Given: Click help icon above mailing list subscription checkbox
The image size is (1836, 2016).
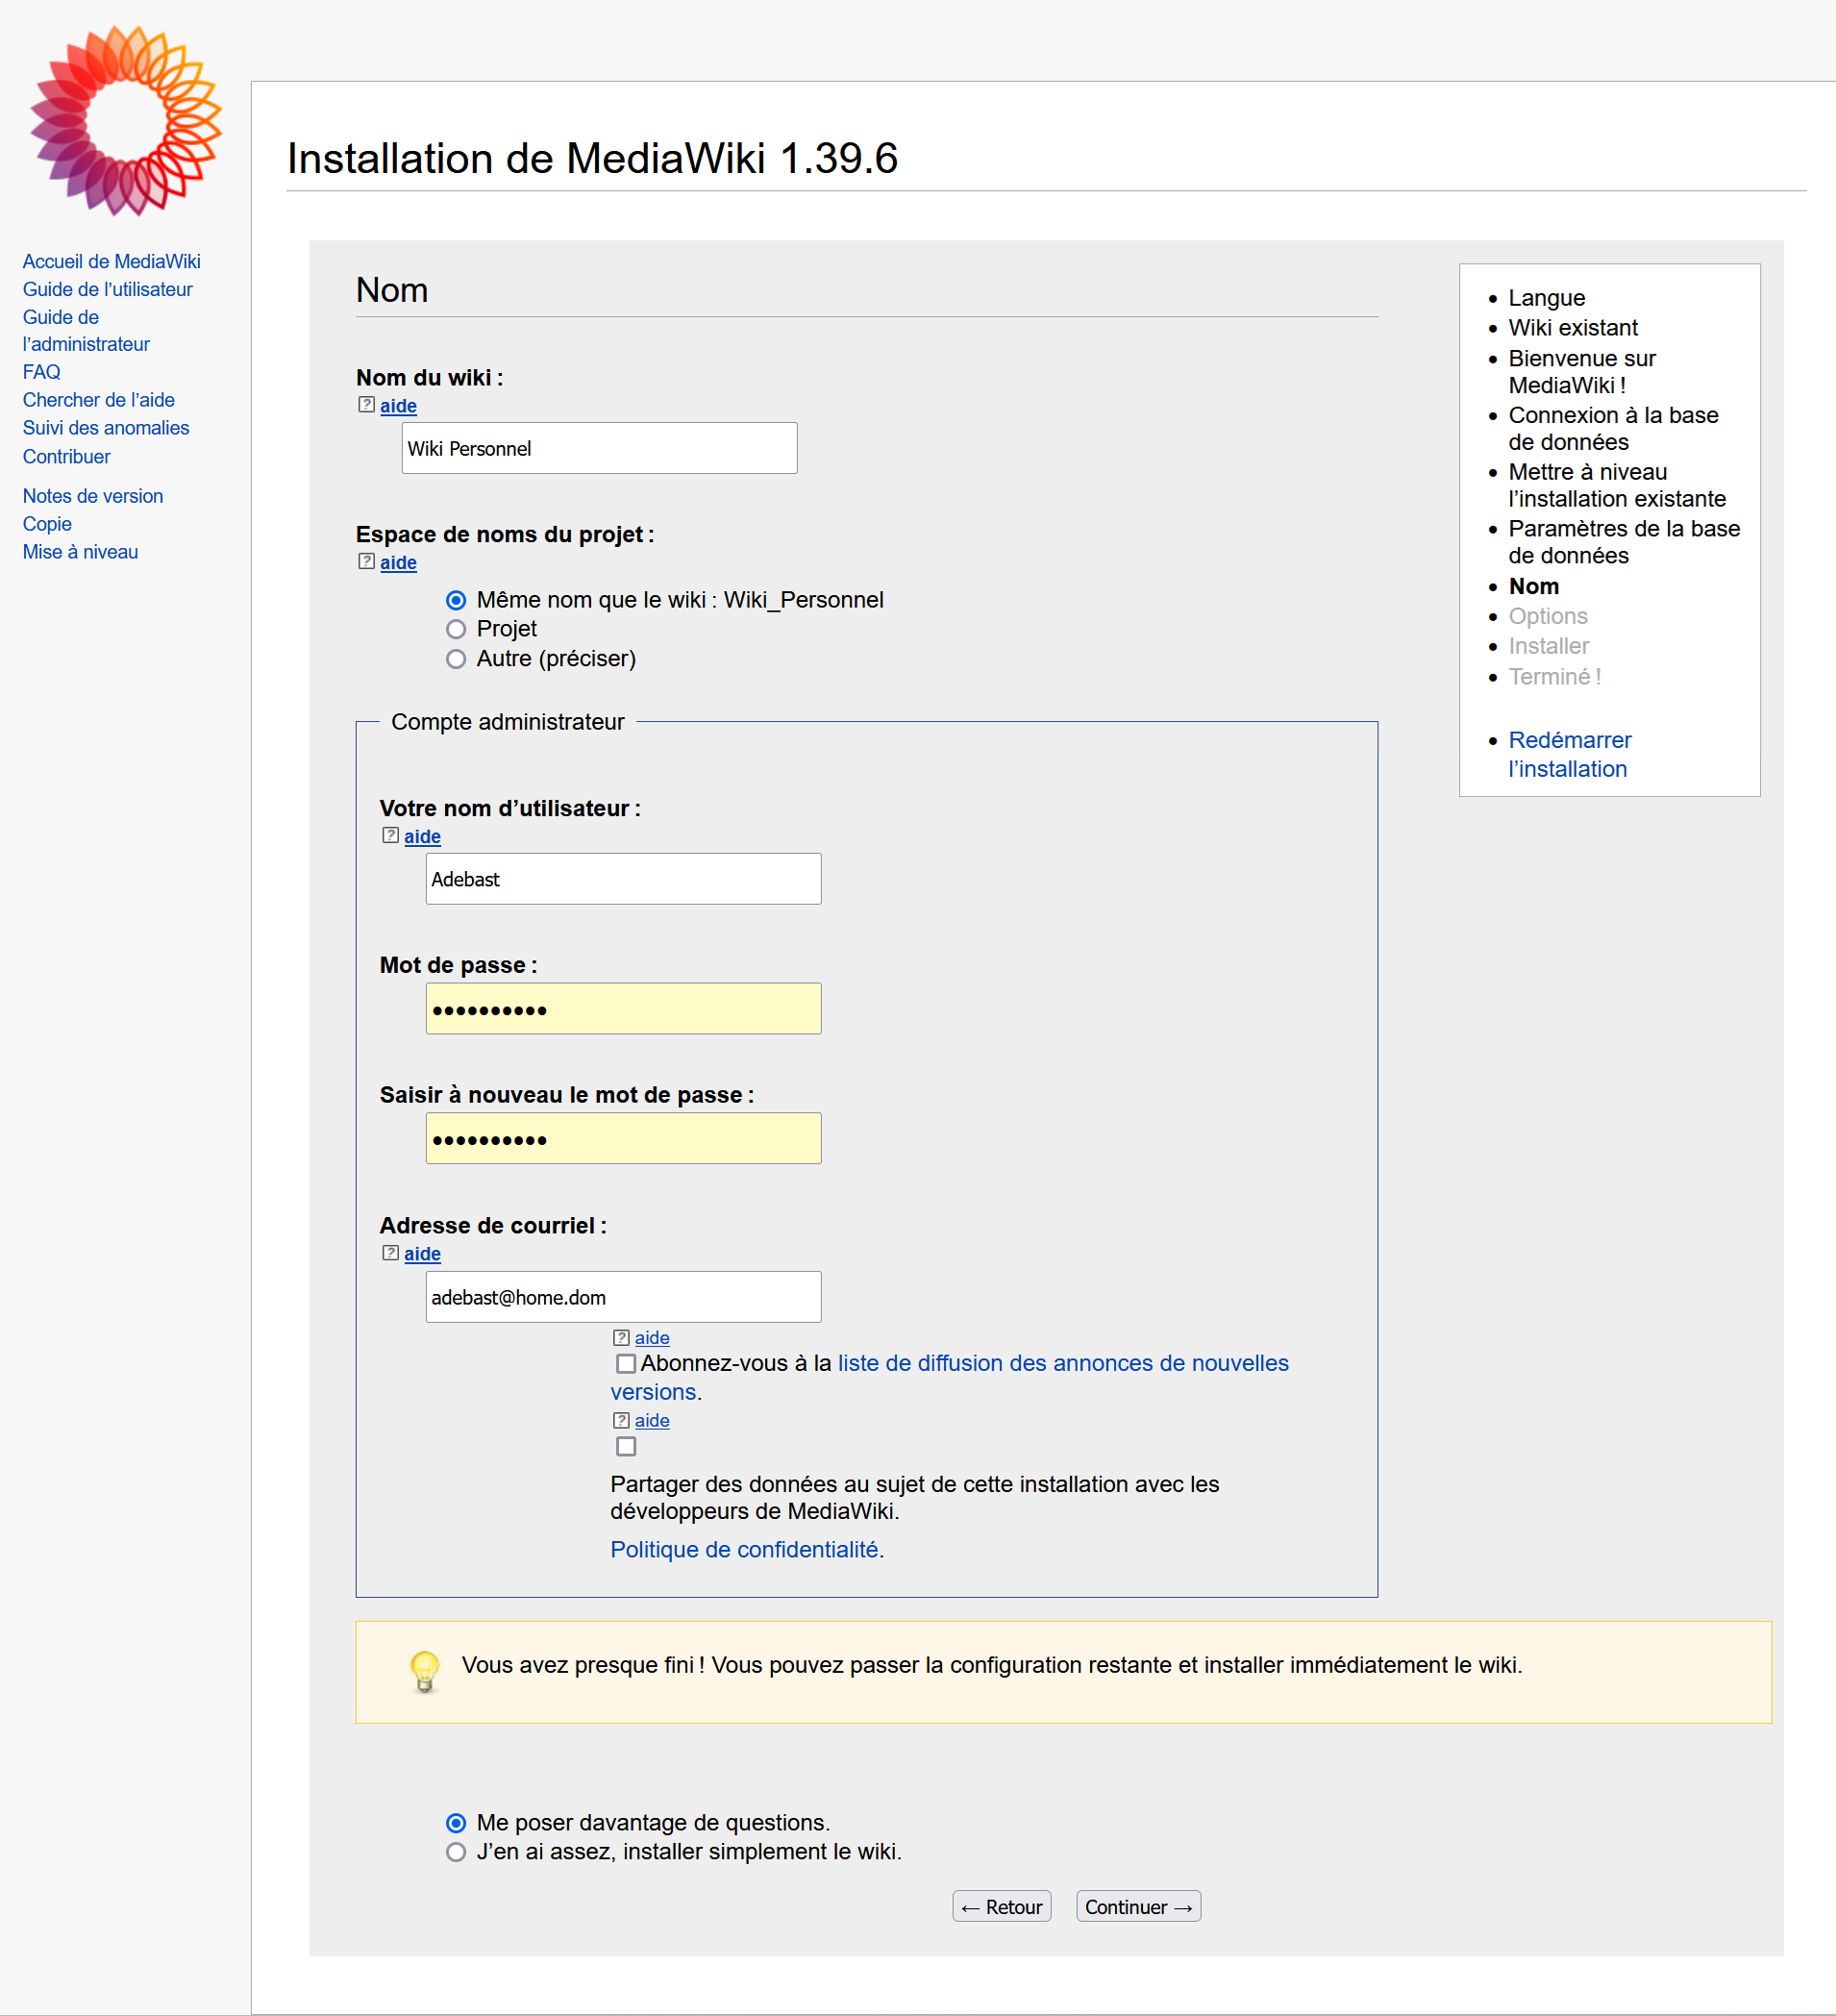Looking at the screenshot, I should click(x=621, y=1337).
